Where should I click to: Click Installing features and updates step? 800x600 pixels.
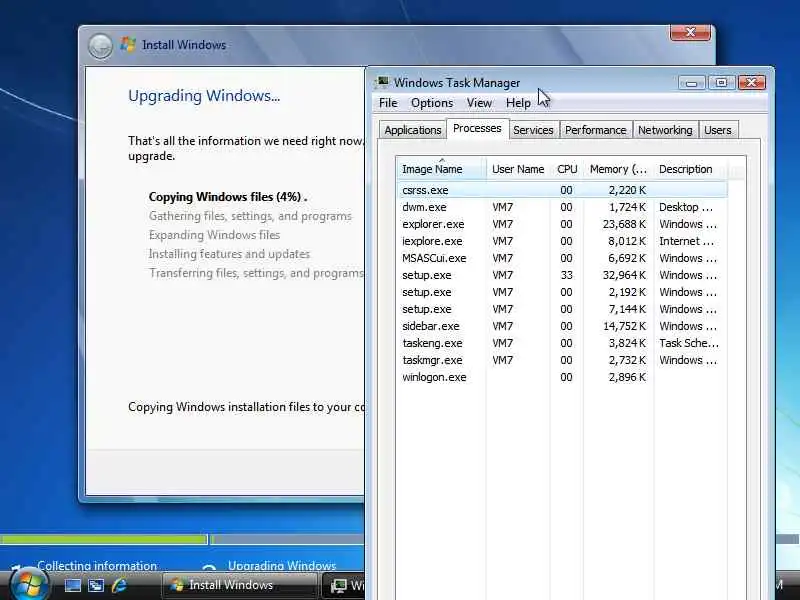point(229,254)
